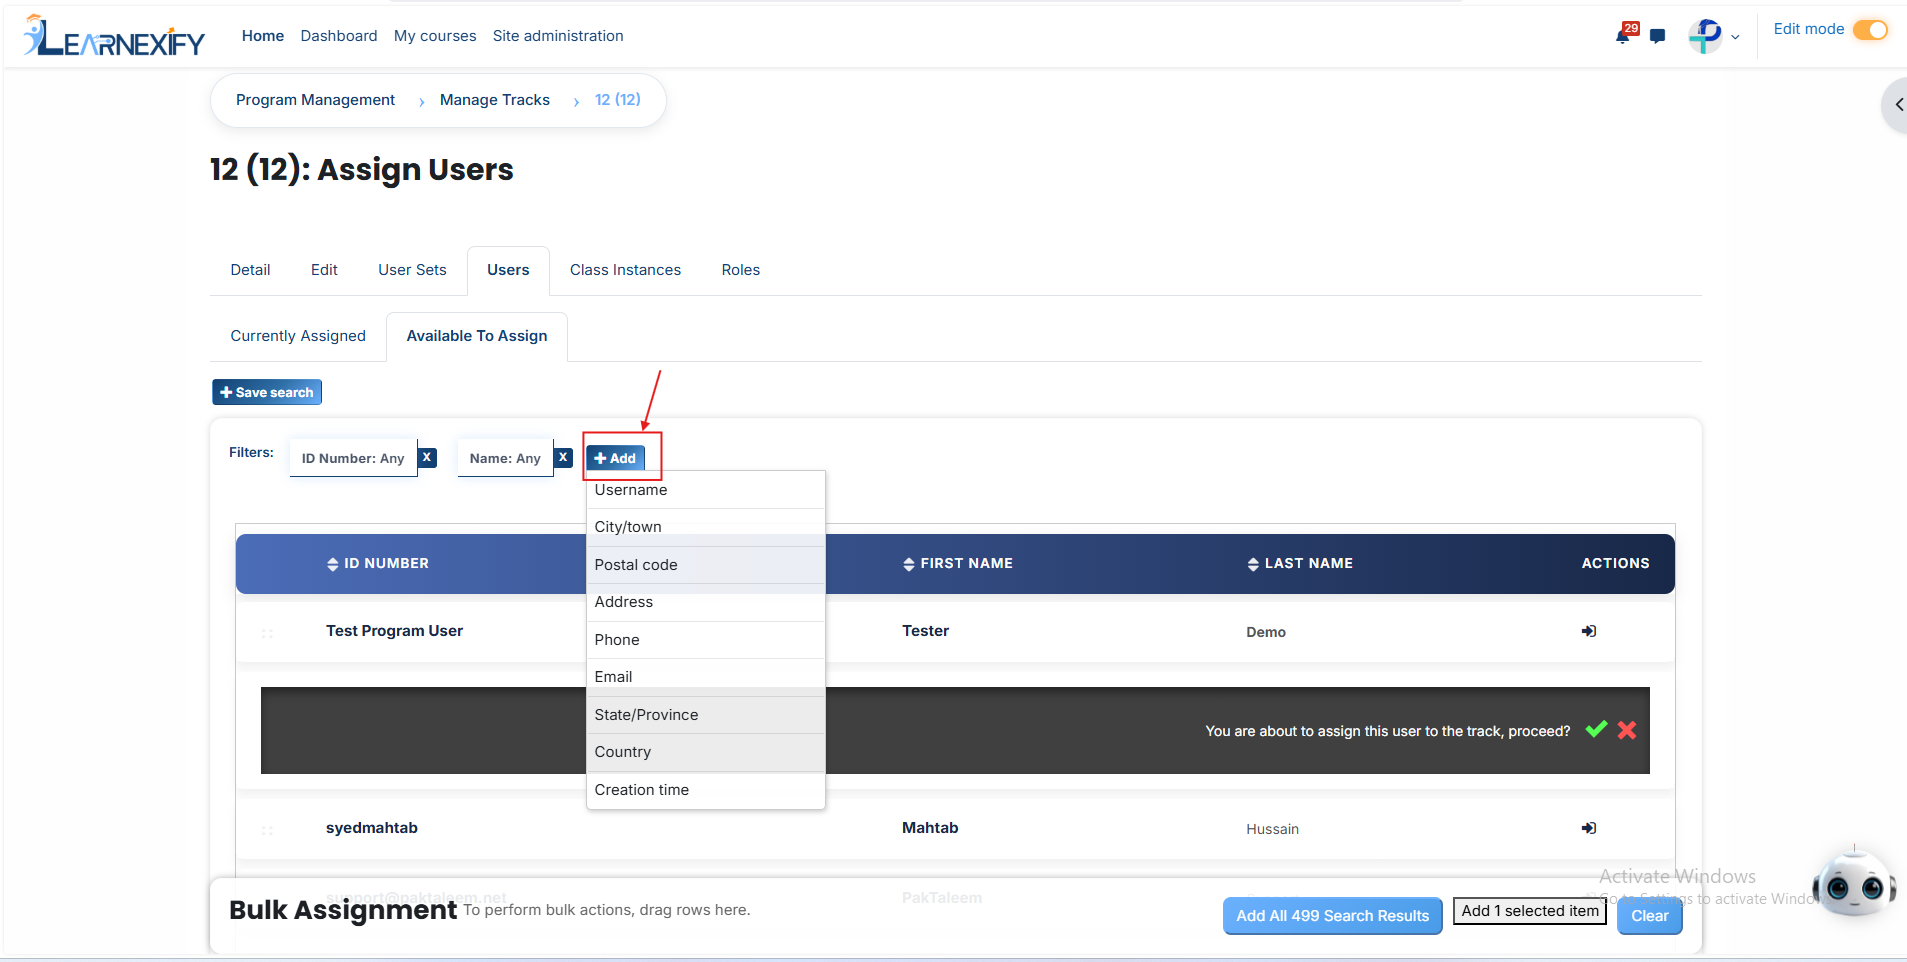Confirm assignment with green checkmark
1907x962 pixels.
[1596, 729]
